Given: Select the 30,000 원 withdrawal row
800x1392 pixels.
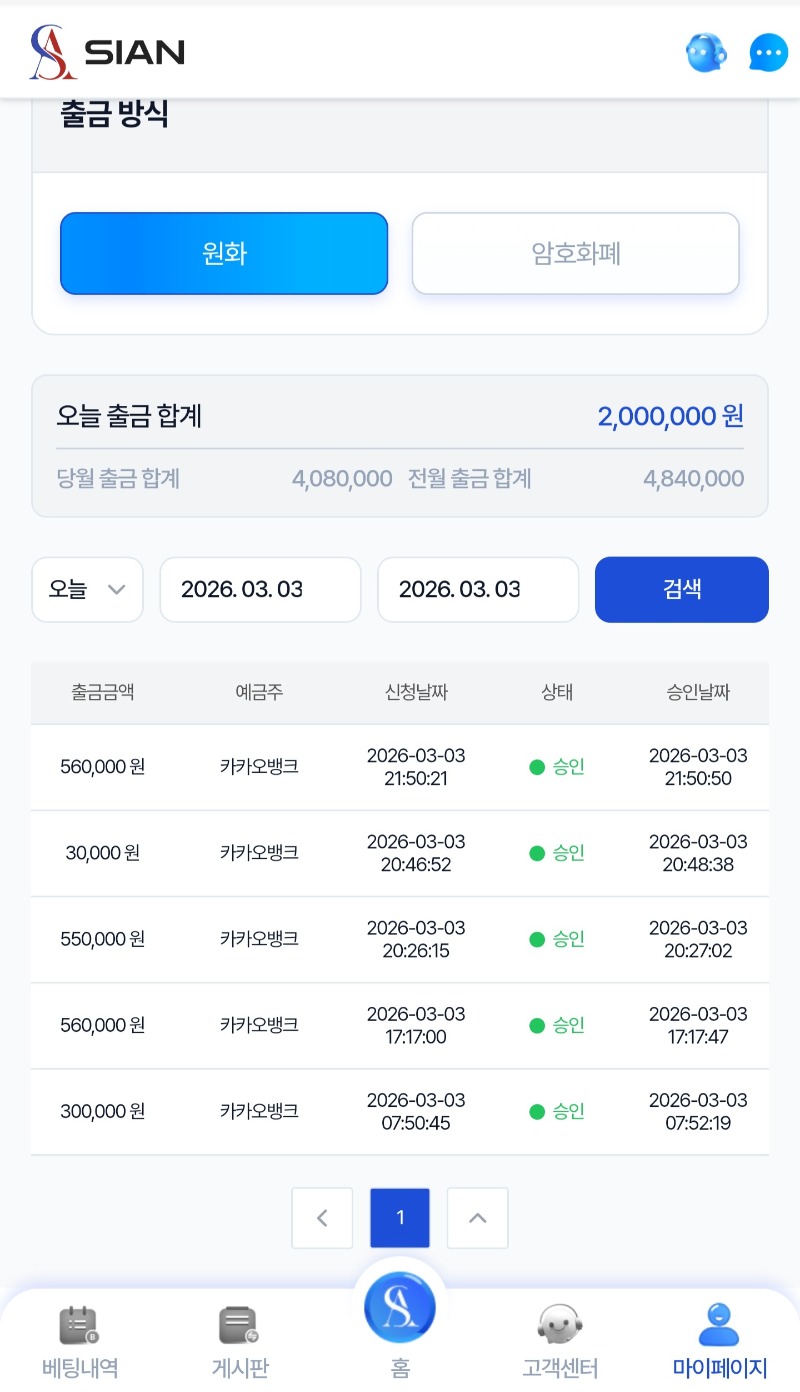Looking at the screenshot, I should pyautogui.click(x=400, y=853).
